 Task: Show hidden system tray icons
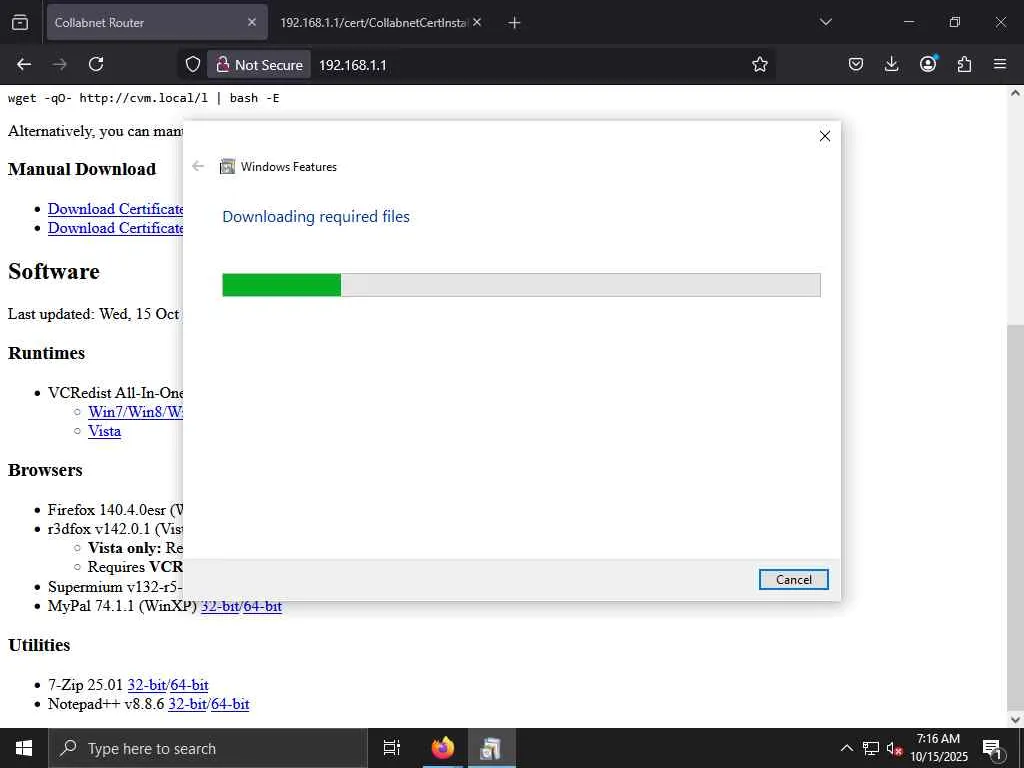(846, 748)
